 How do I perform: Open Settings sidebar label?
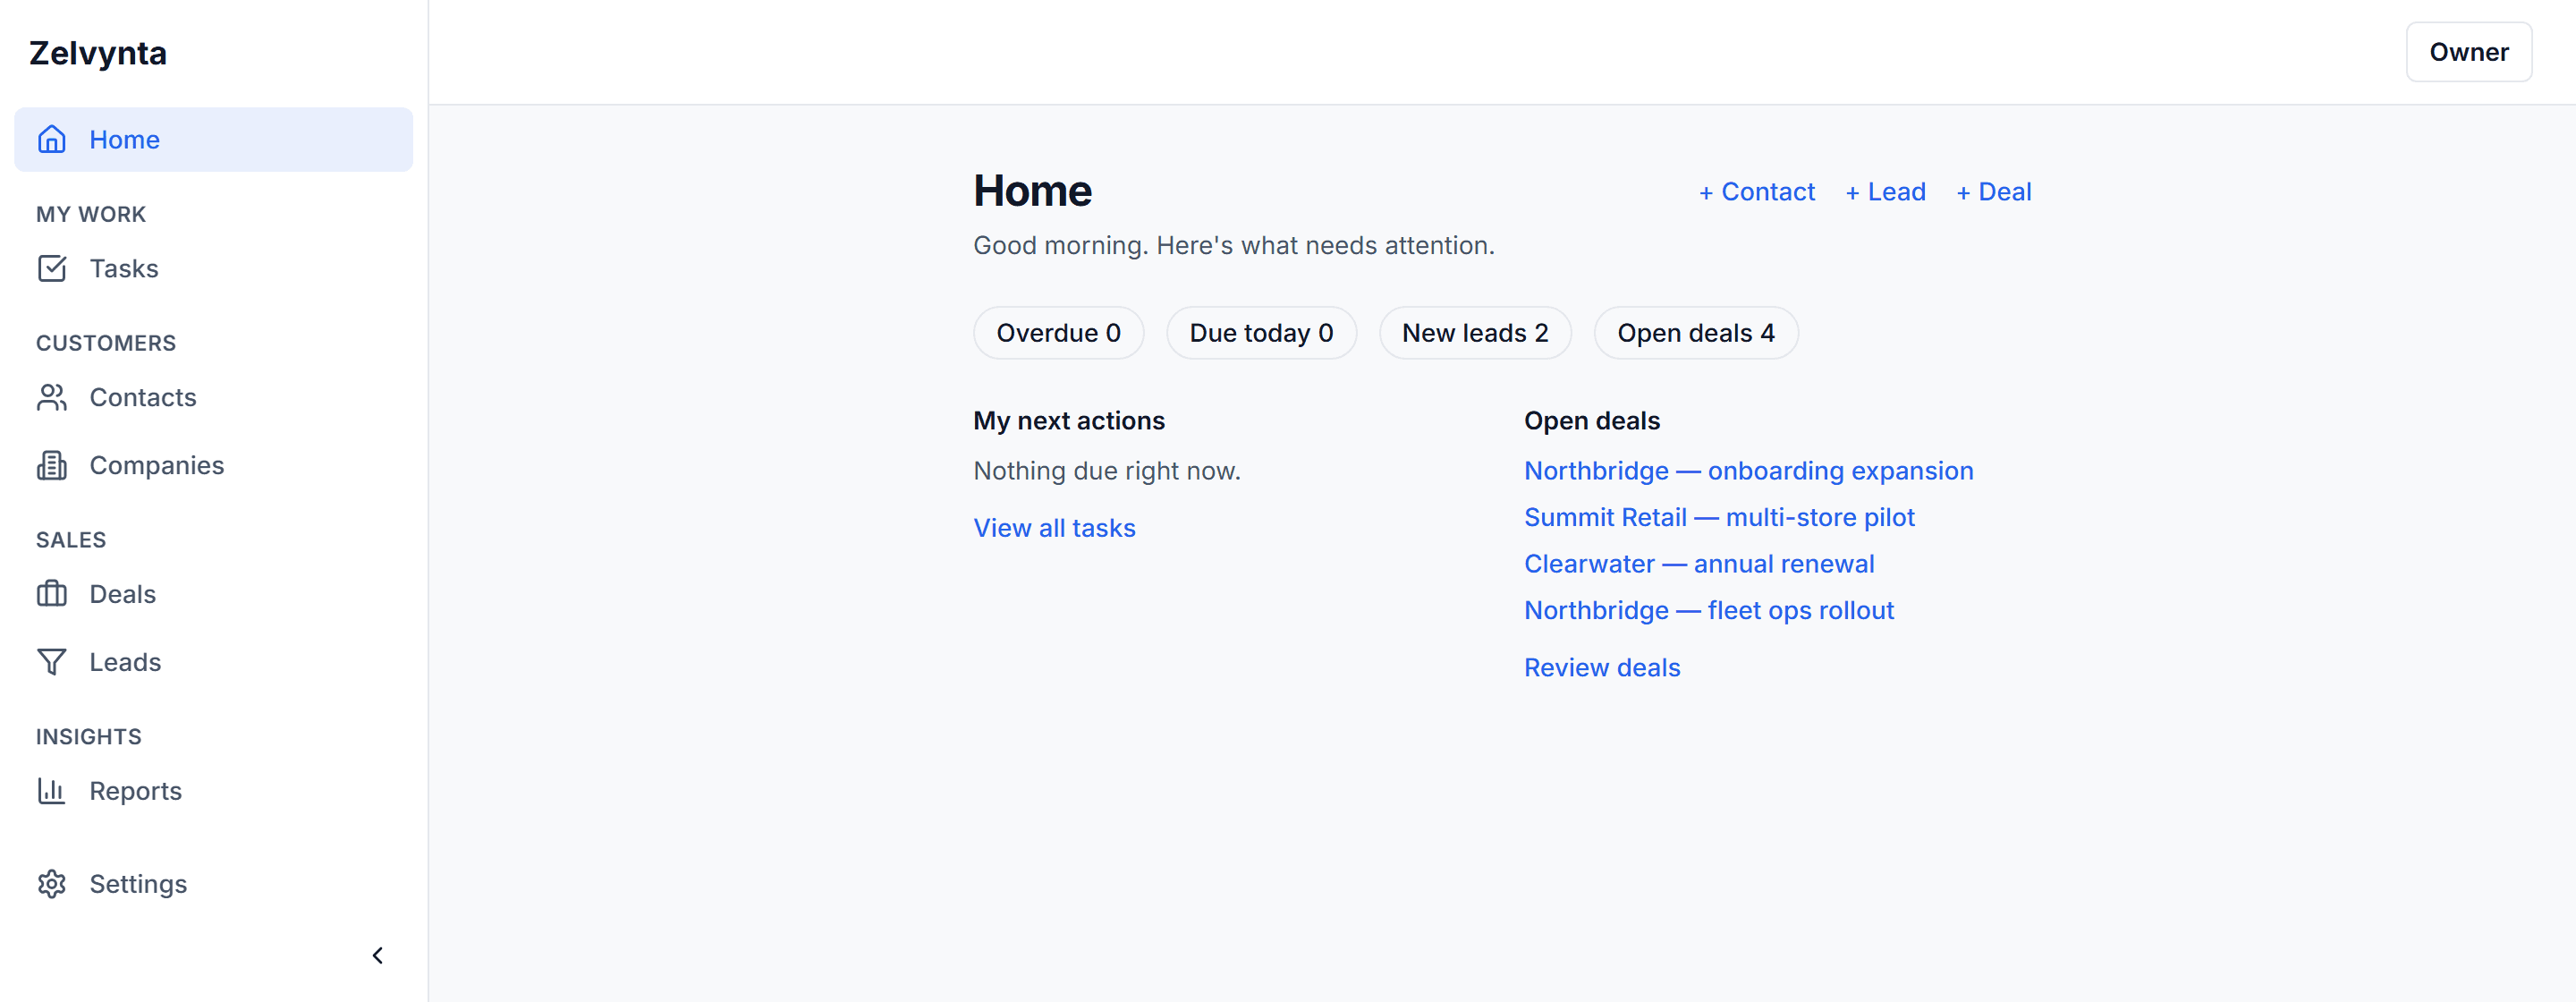138,884
